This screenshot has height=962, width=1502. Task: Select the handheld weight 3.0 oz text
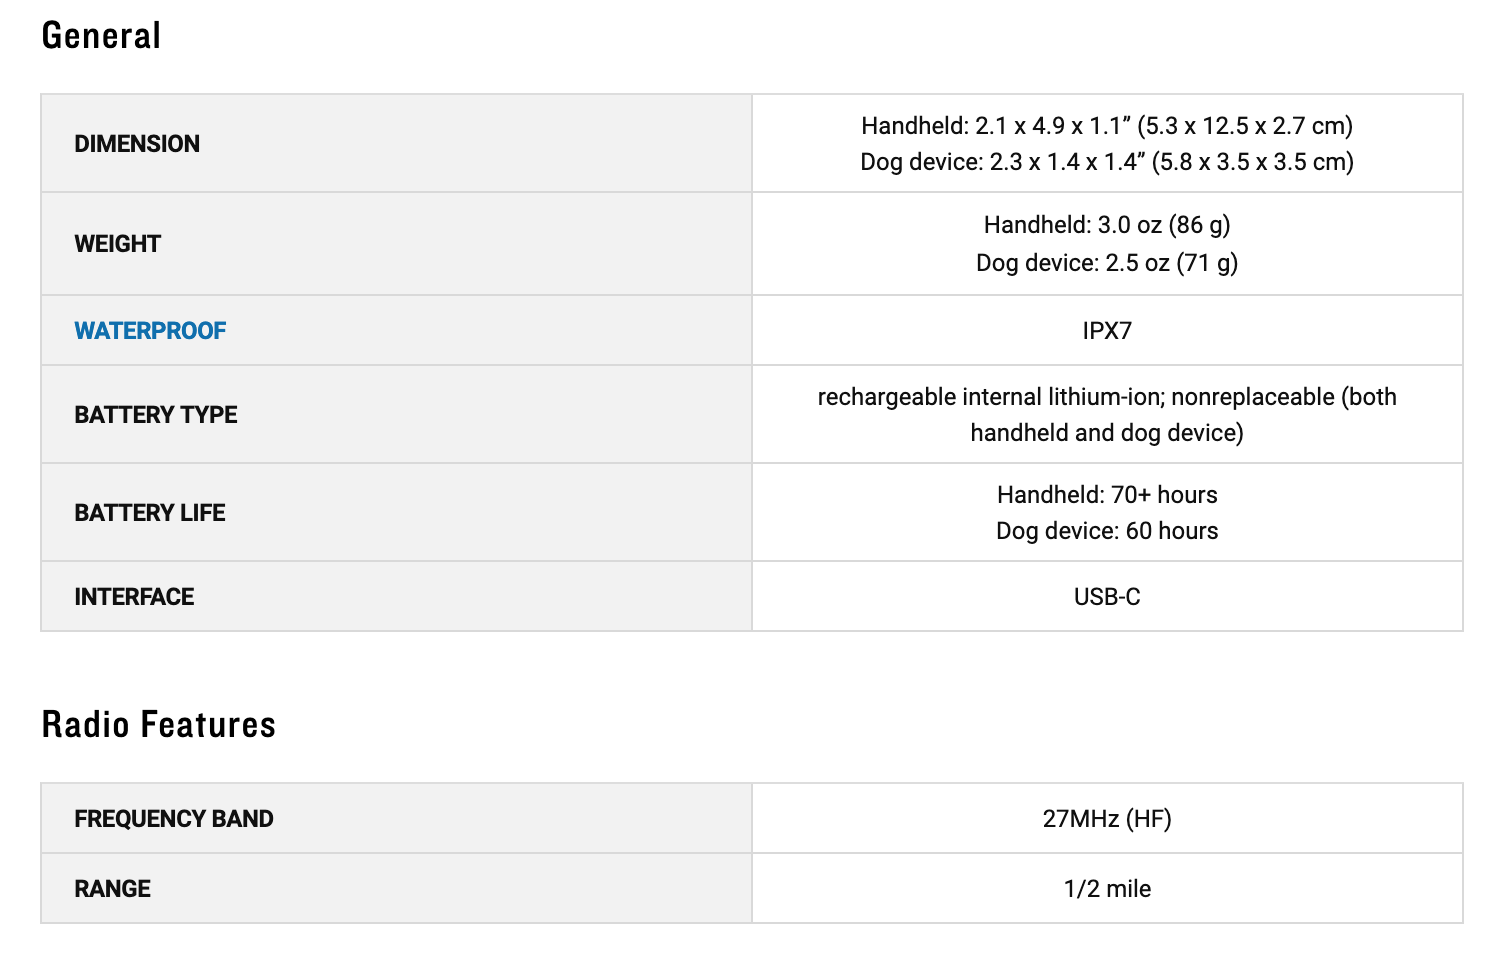click(1107, 225)
